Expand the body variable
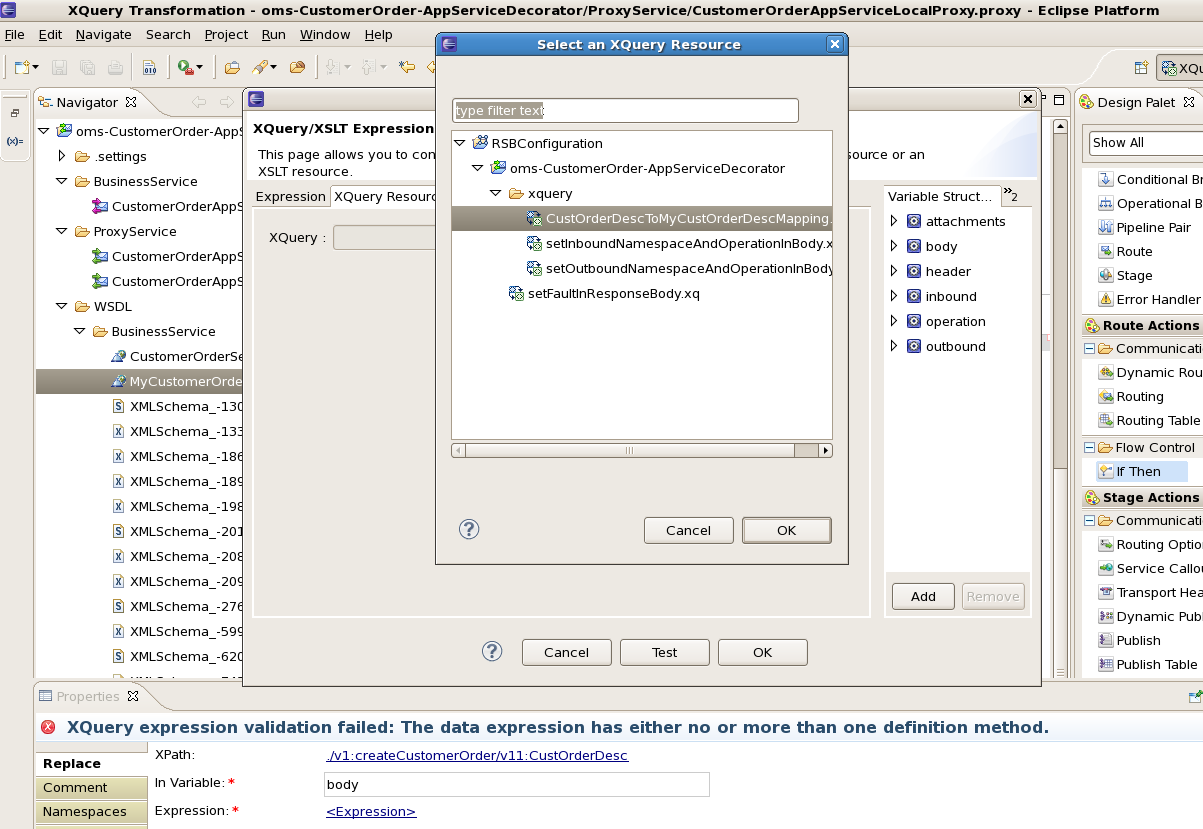This screenshot has width=1203, height=829. [x=894, y=246]
